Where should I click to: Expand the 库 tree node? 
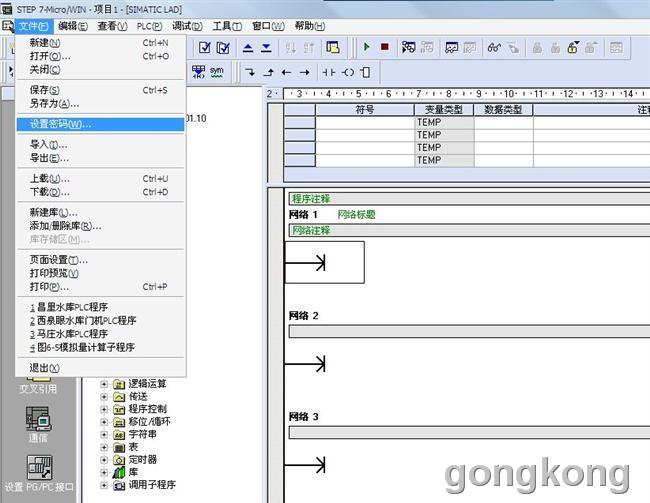pyautogui.click(x=104, y=472)
